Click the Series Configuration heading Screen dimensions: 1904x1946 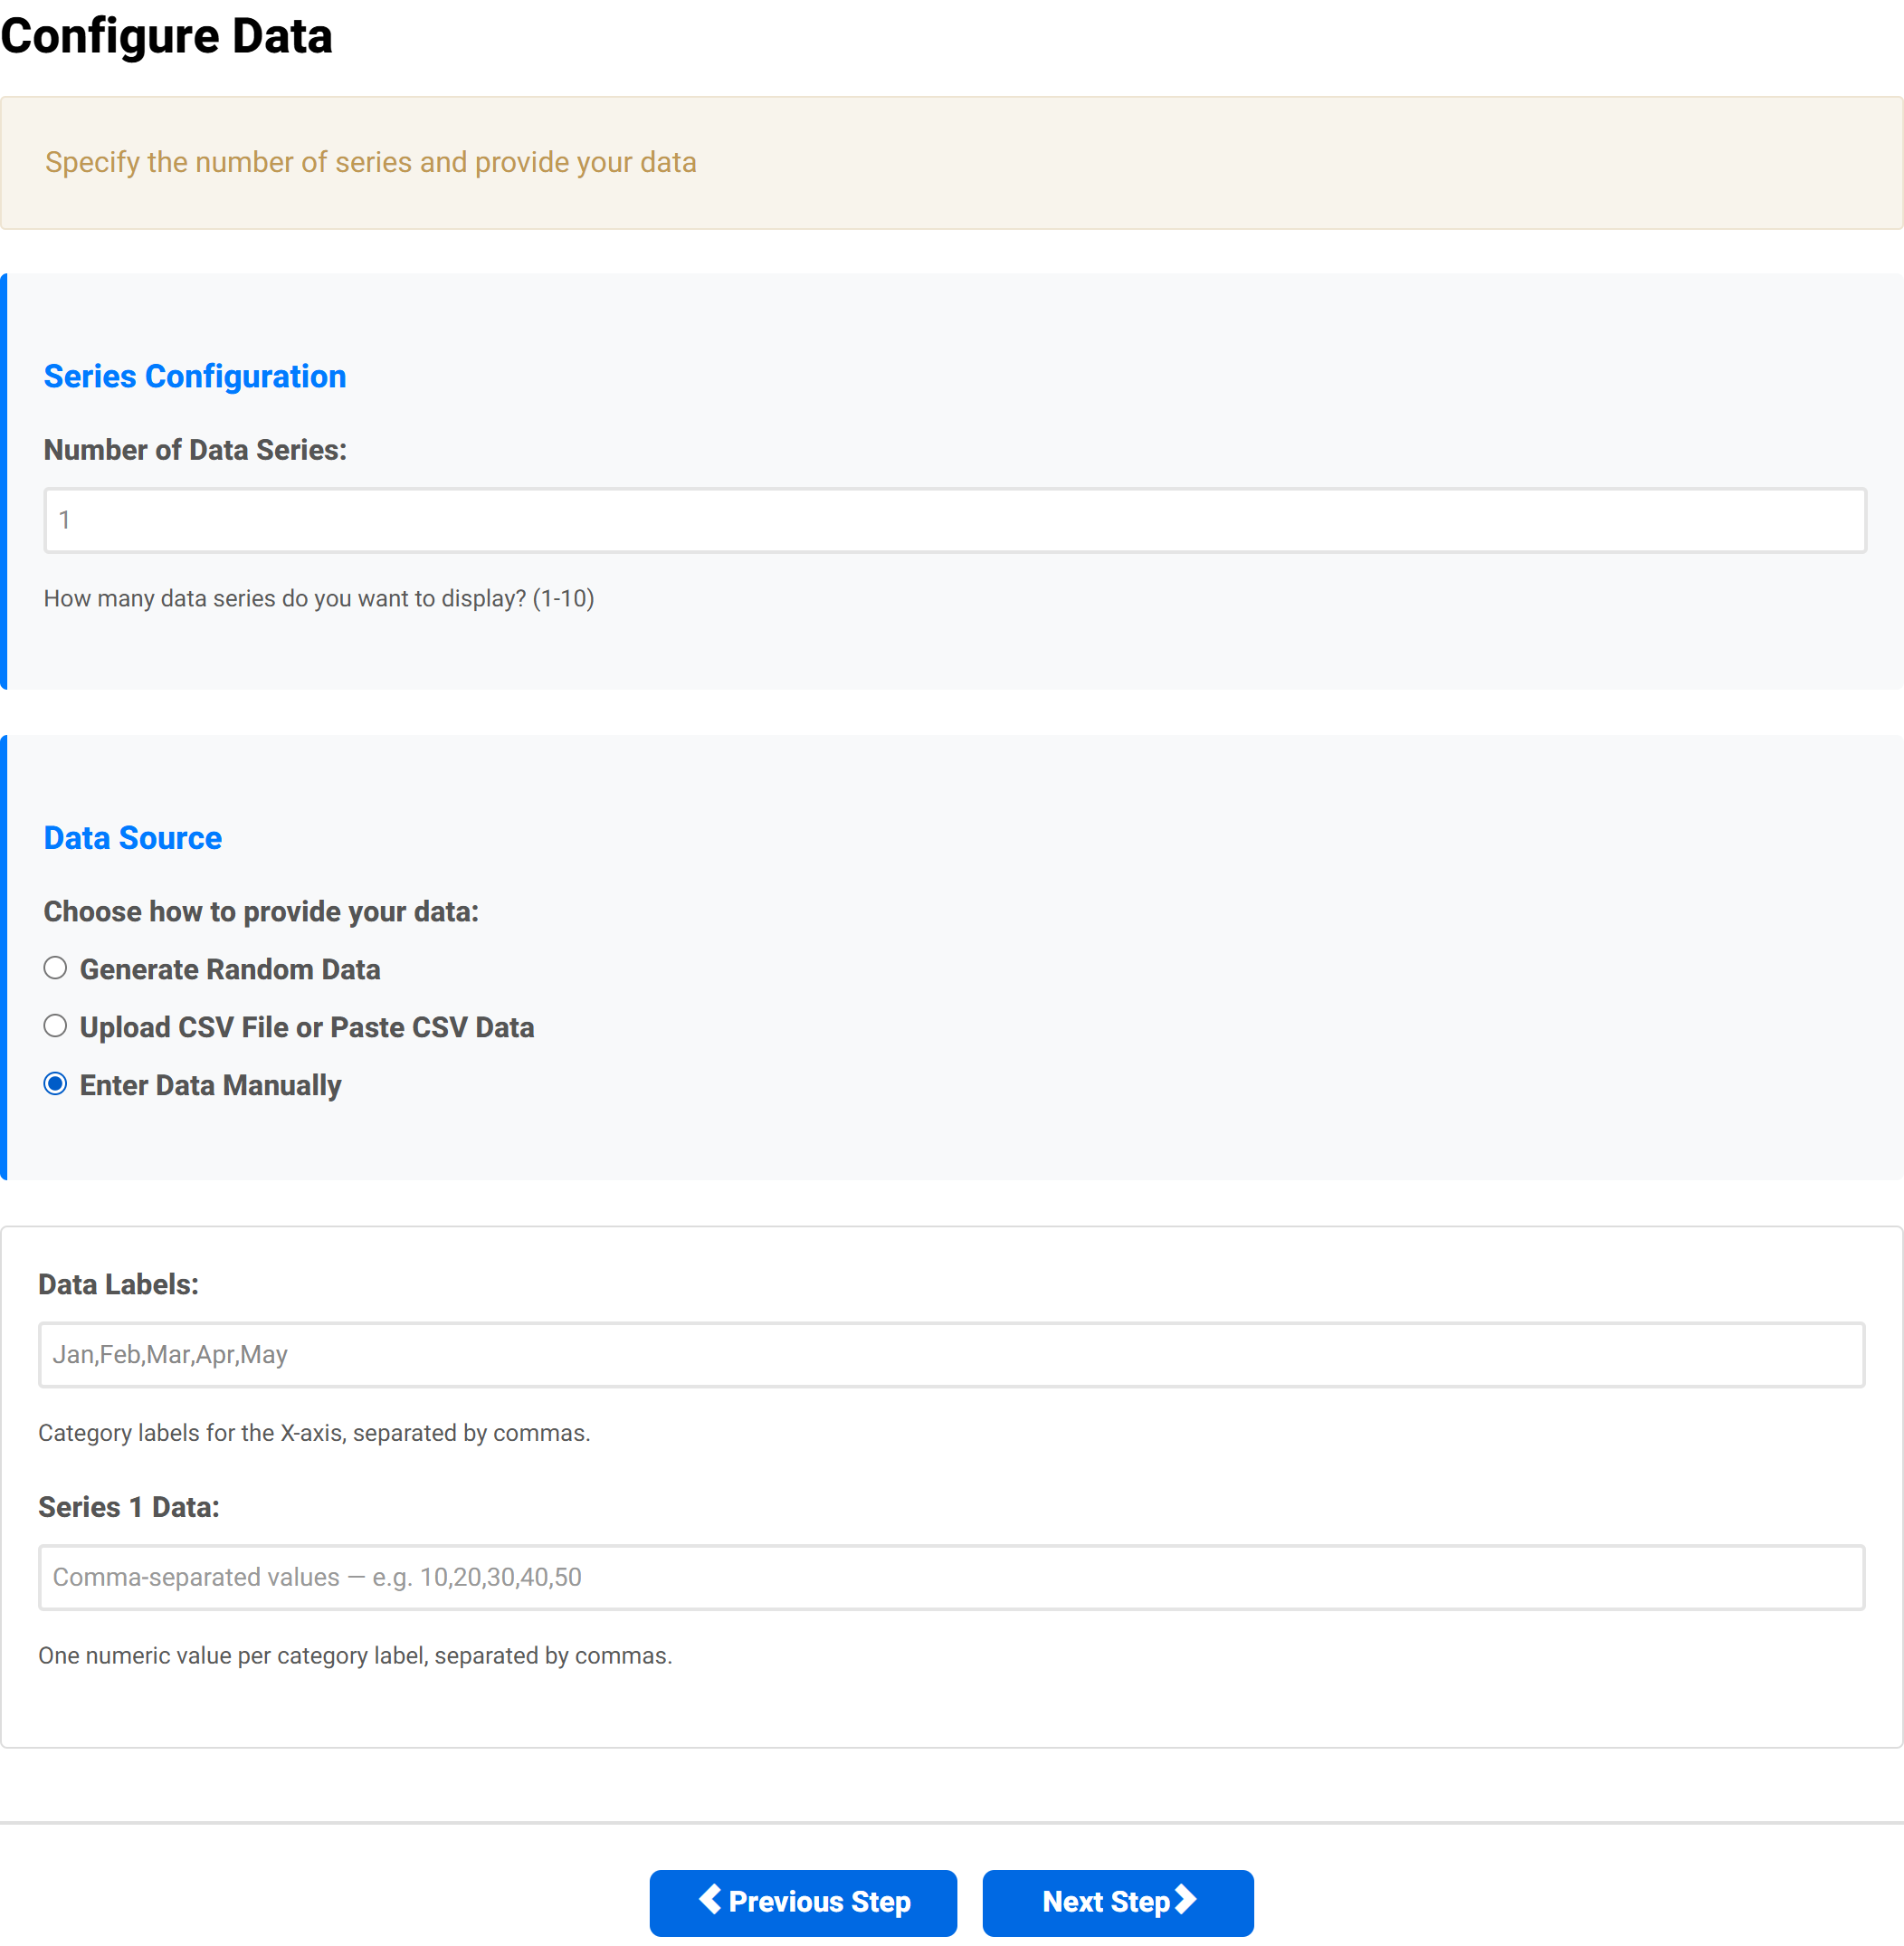(195, 376)
